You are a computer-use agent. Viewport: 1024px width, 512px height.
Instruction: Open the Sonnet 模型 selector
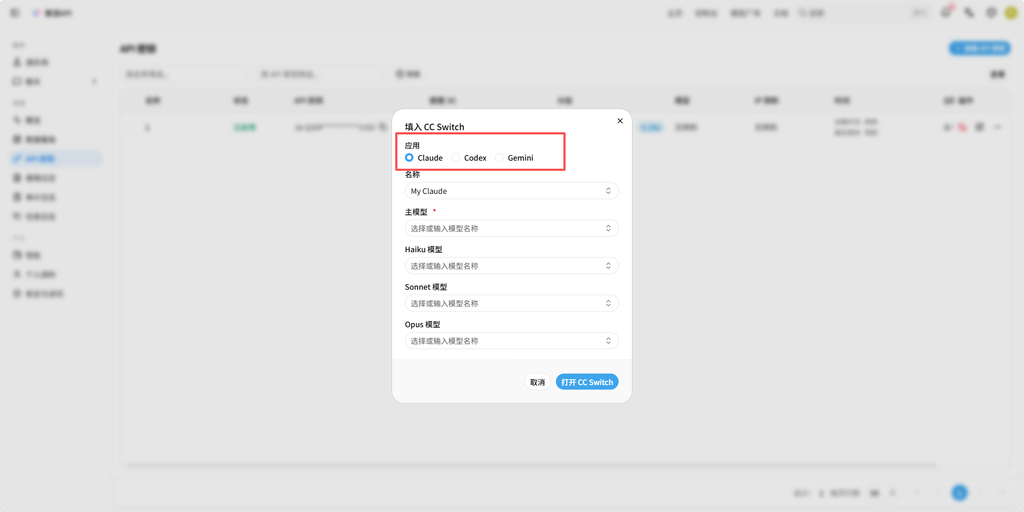click(511, 303)
